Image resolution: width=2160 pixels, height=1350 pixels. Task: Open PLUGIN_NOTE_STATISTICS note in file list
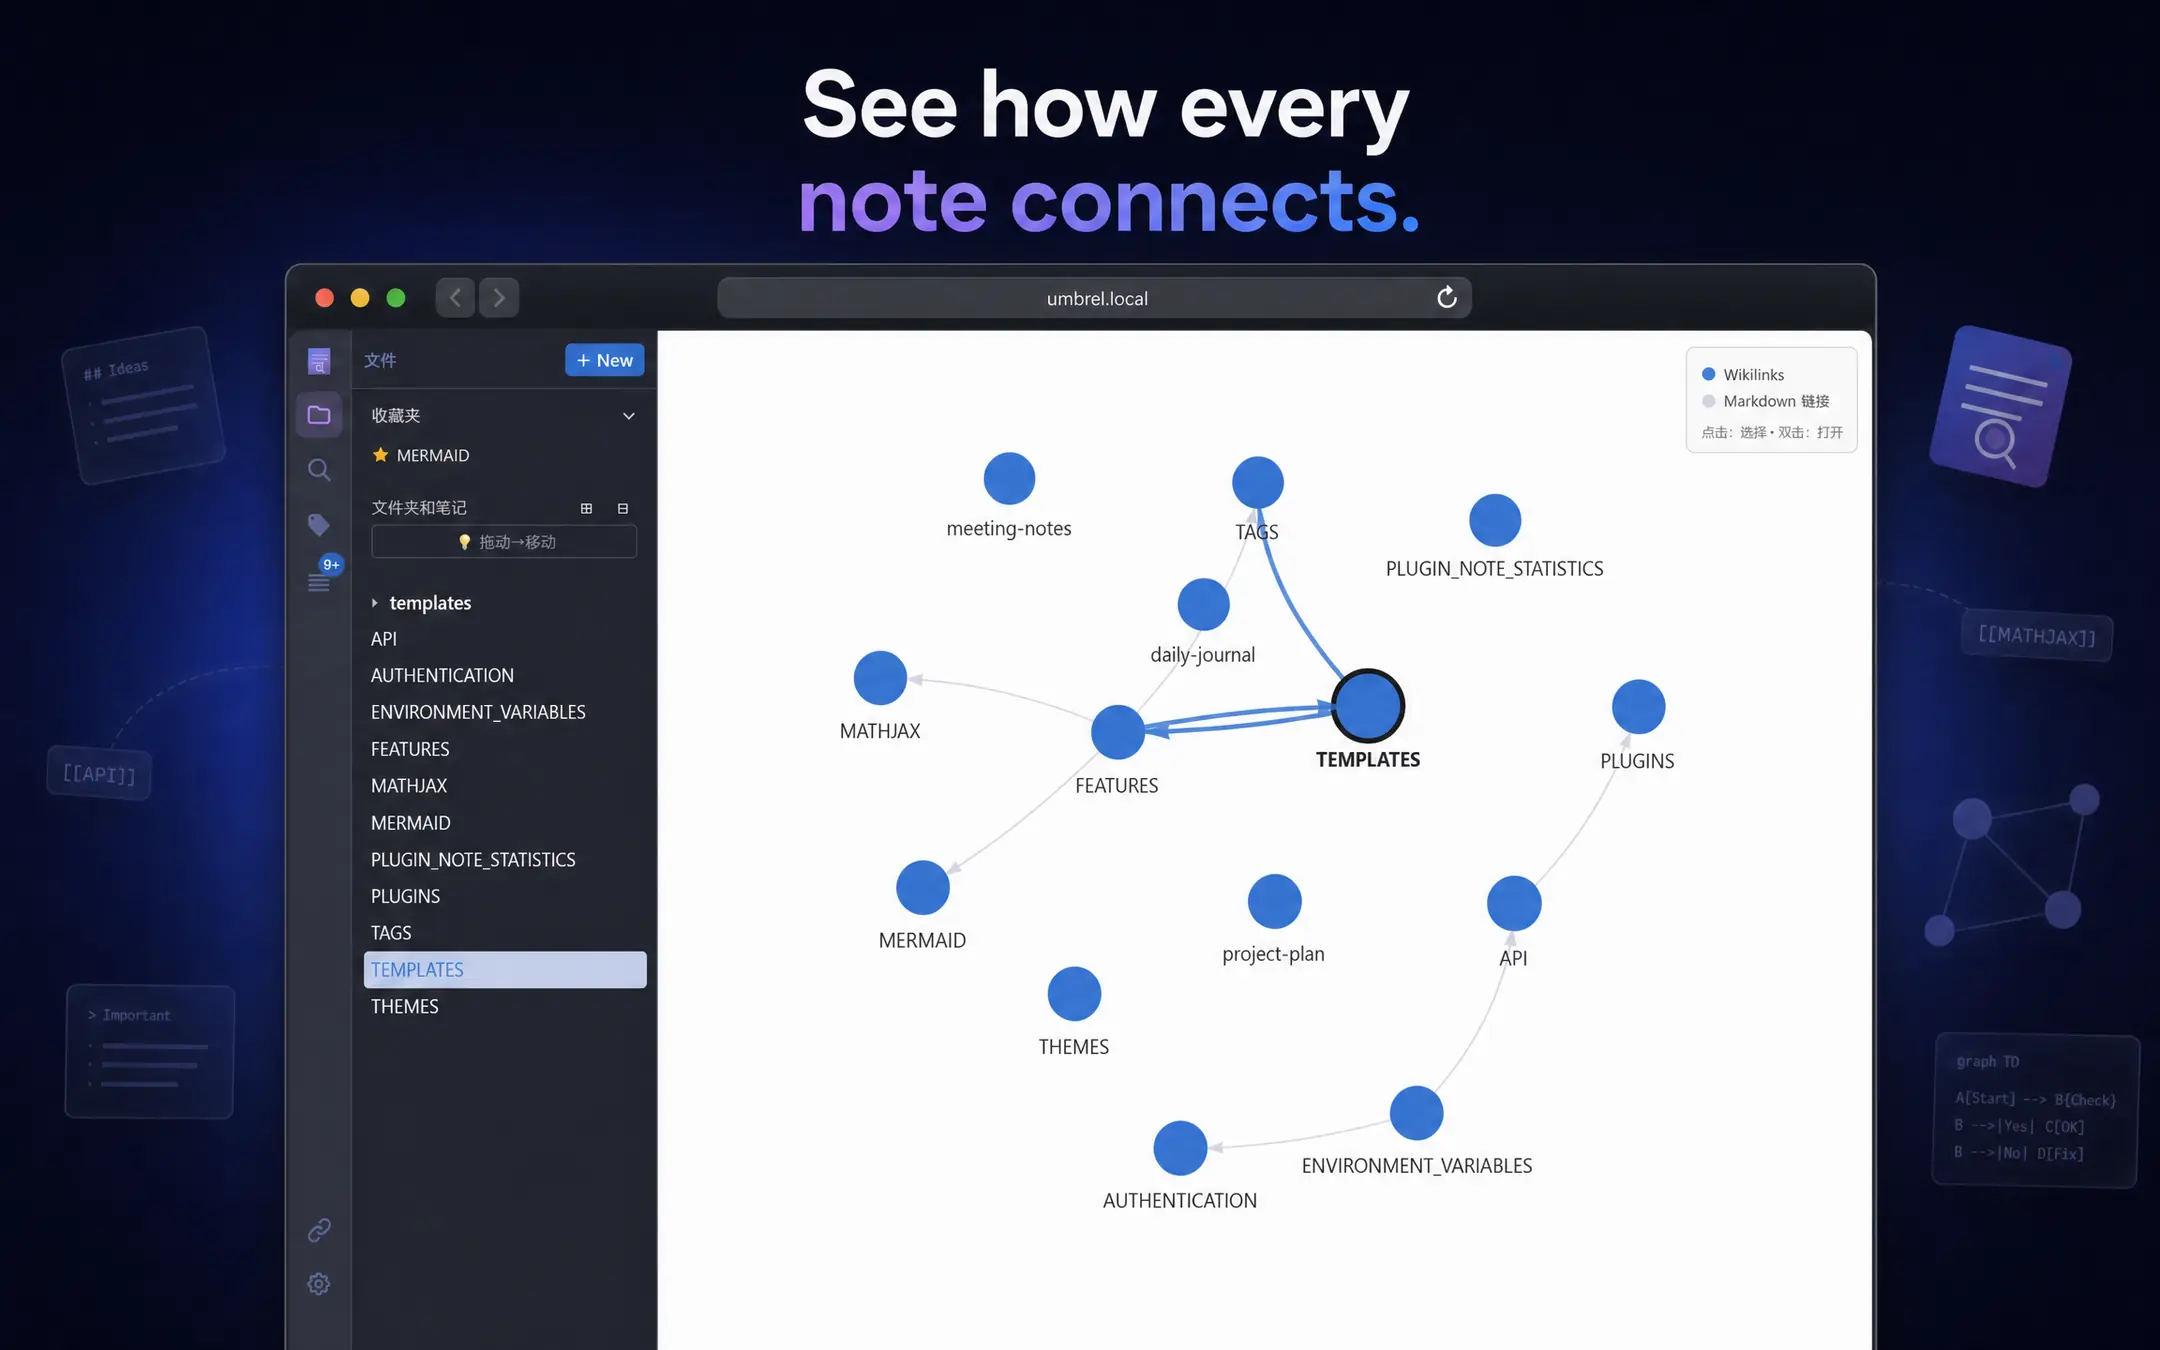(473, 860)
